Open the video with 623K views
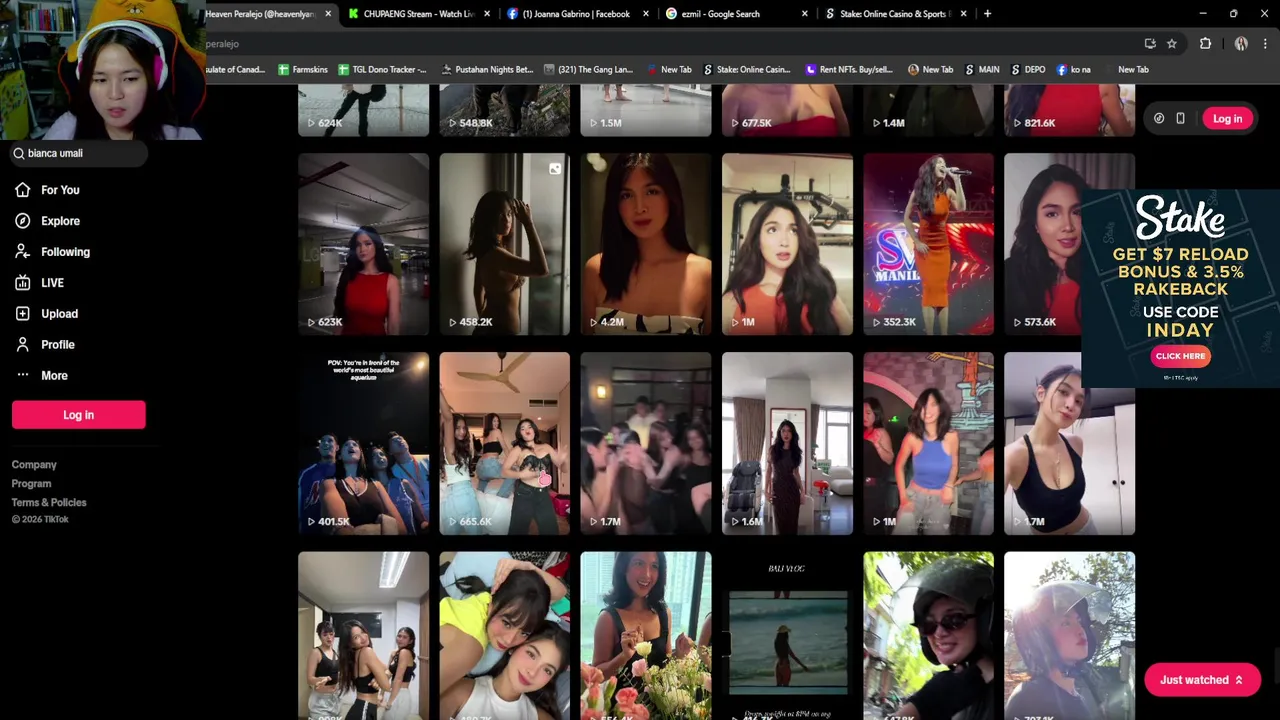Image resolution: width=1280 pixels, height=720 pixels. [363, 244]
